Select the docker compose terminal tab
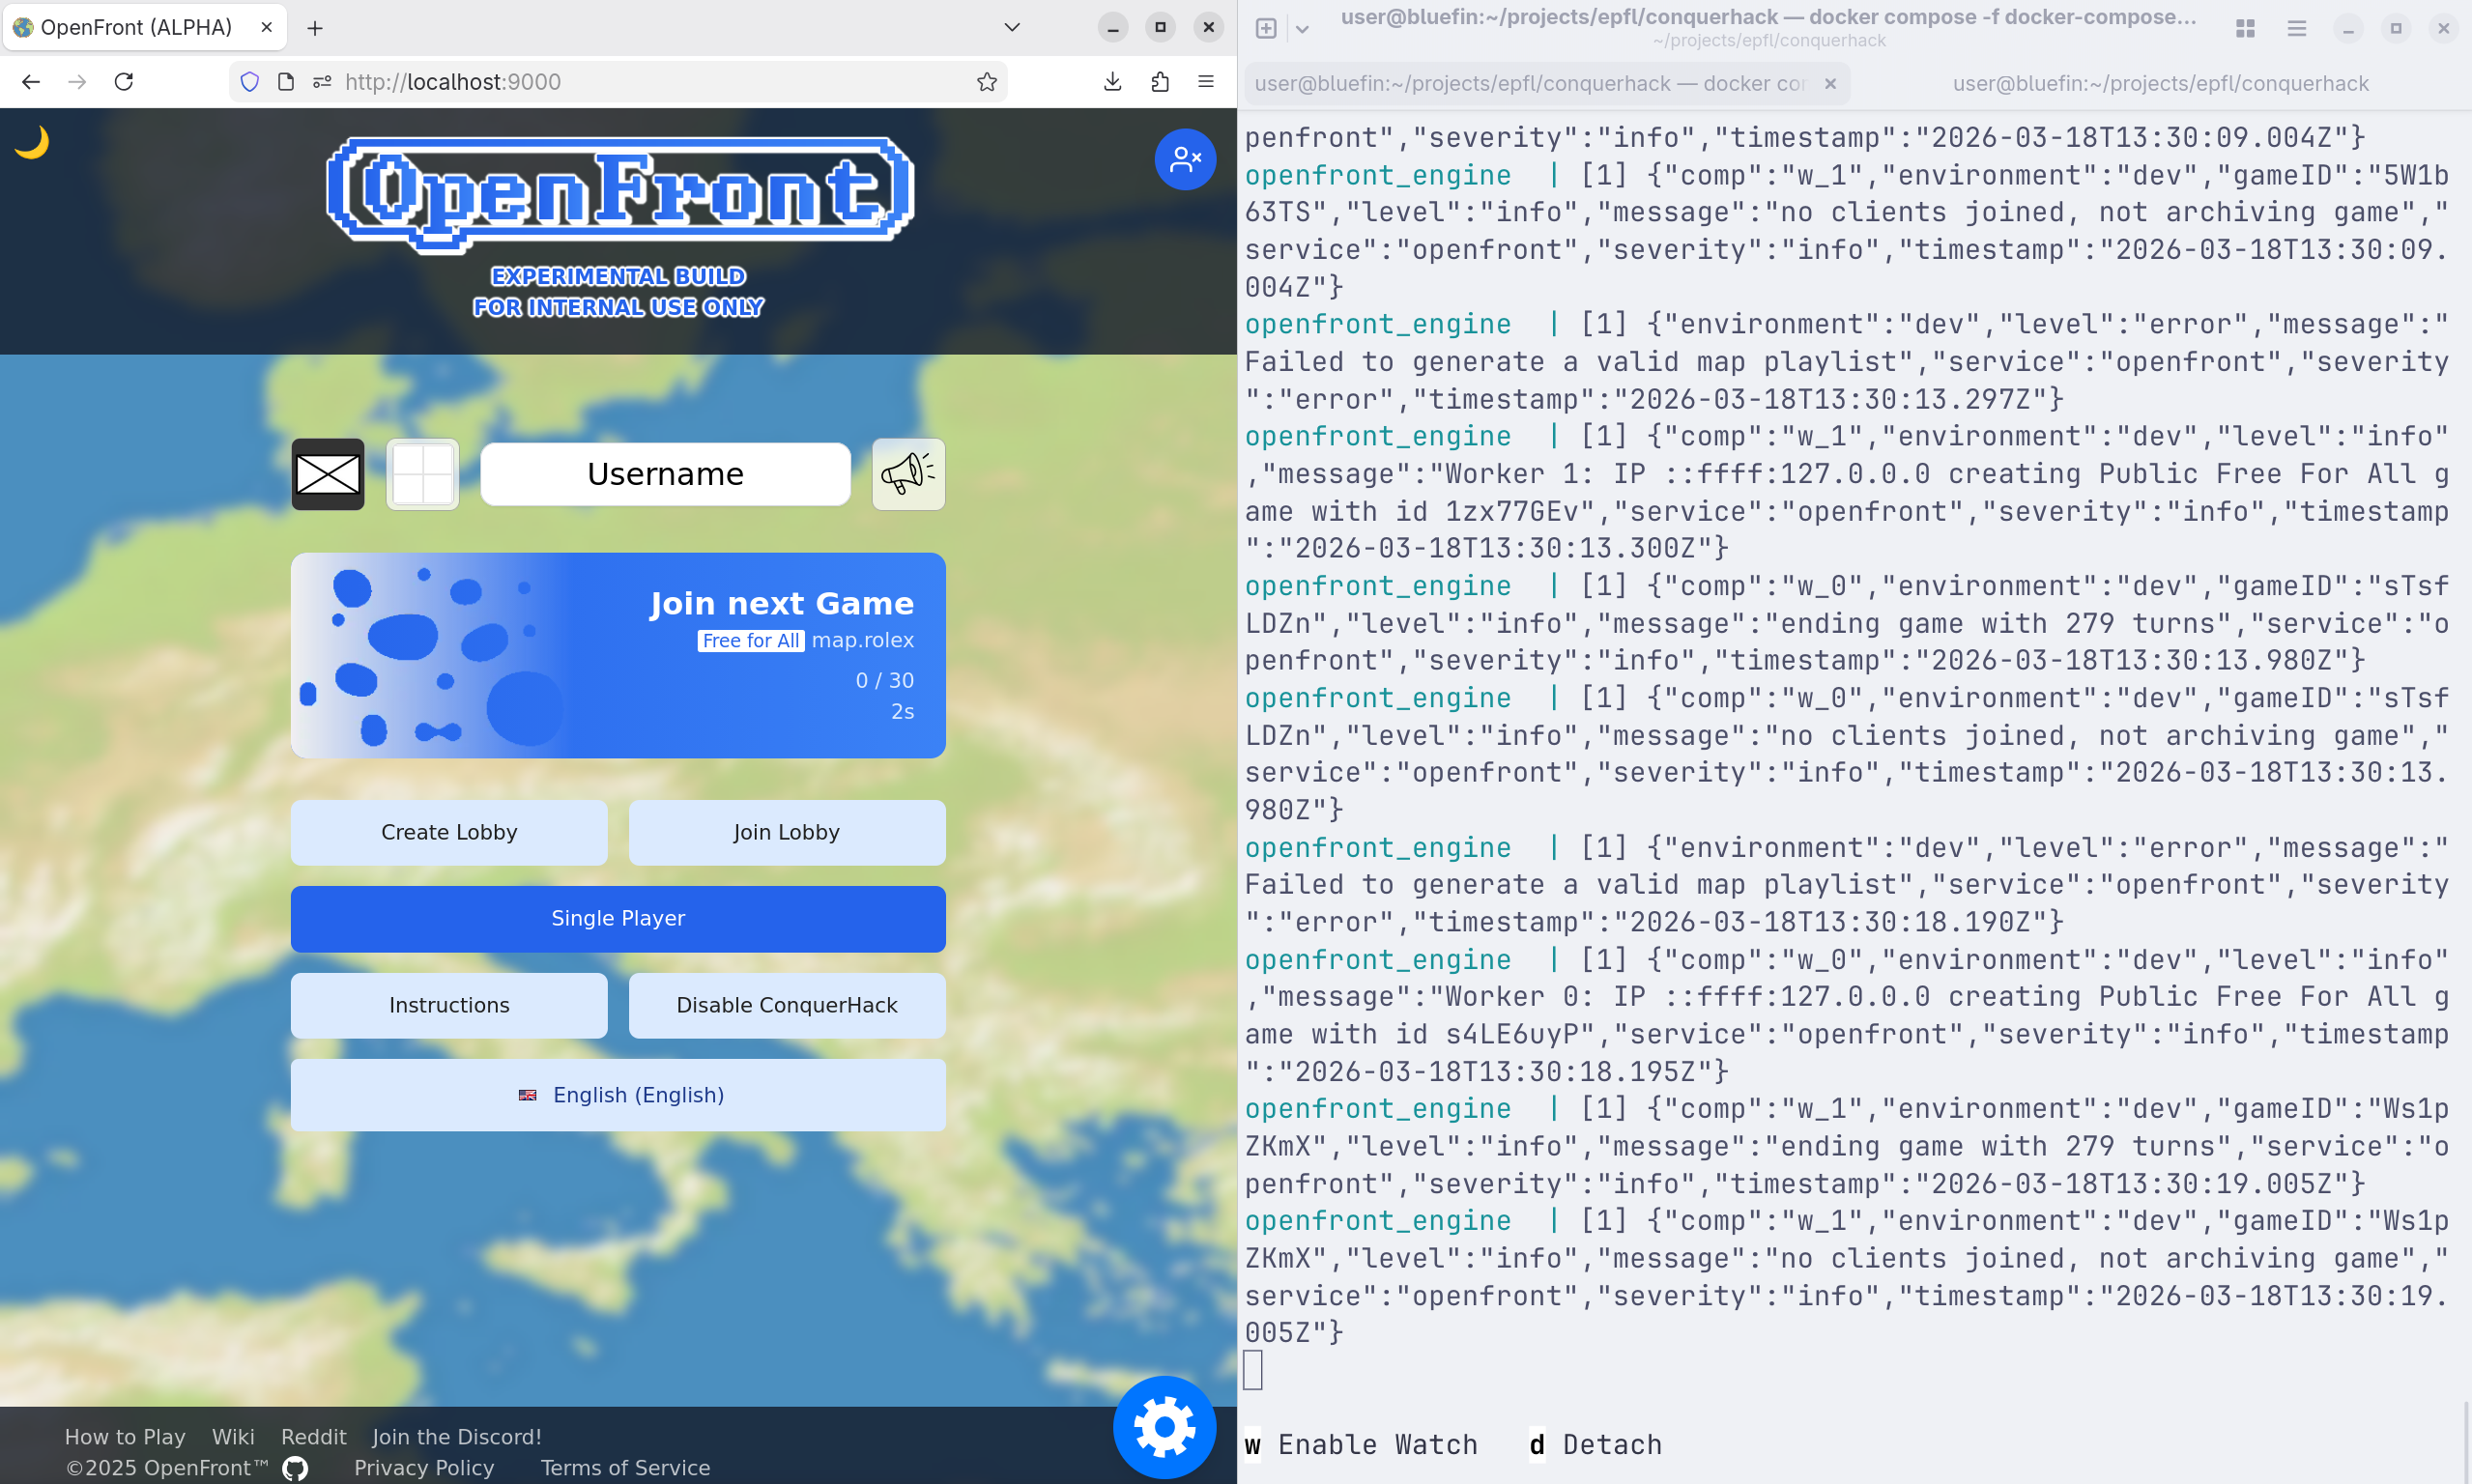Image resolution: width=2472 pixels, height=1484 pixels. 1546,84
